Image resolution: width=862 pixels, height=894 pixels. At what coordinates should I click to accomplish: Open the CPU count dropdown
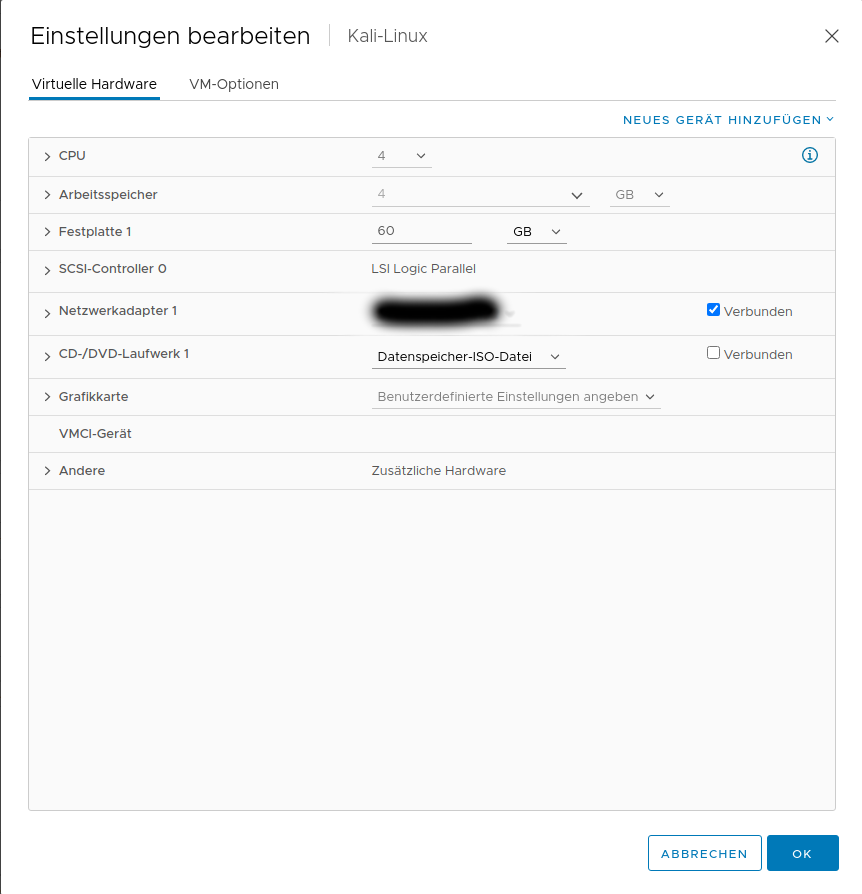coord(401,156)
